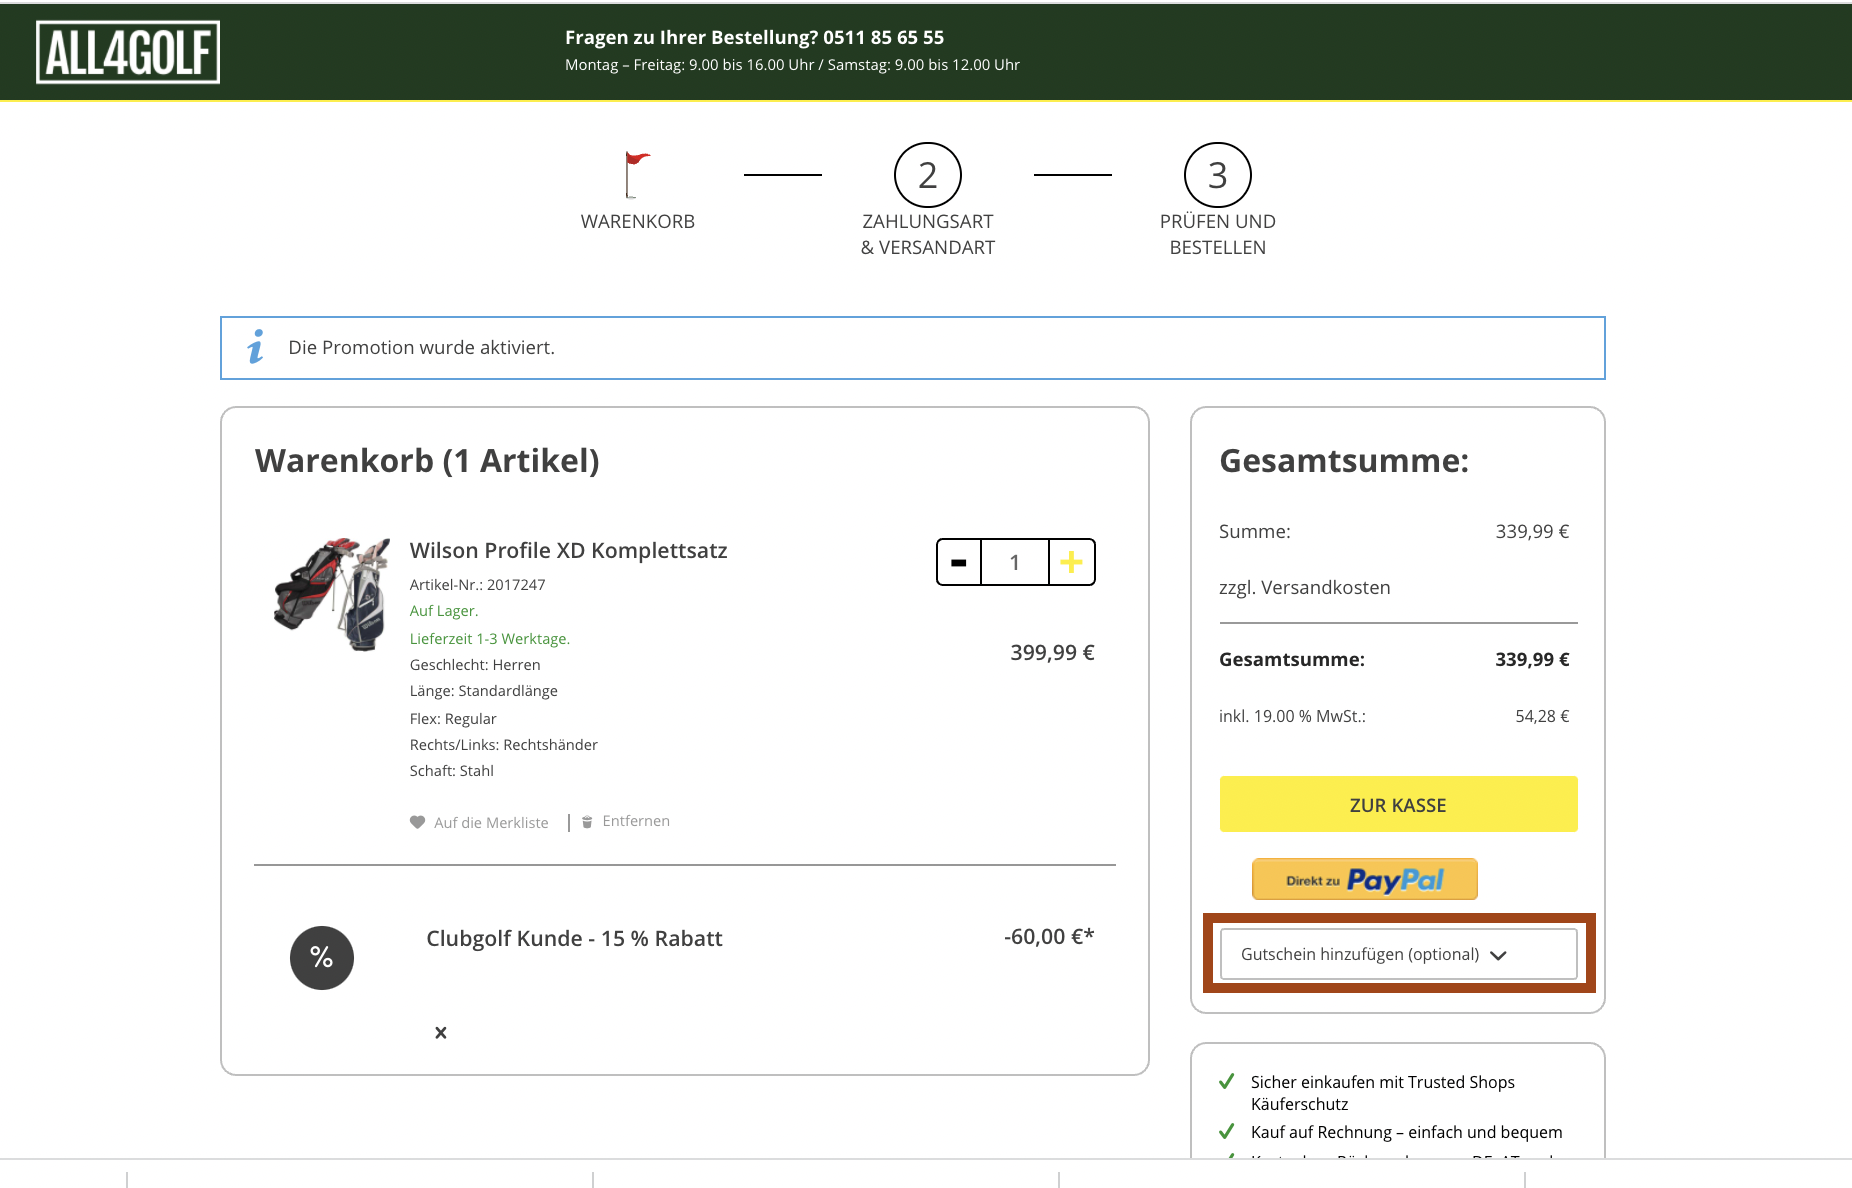Click the quantity input field showing 1
1852x1188 pixels.
click(x=1015, y=562)
